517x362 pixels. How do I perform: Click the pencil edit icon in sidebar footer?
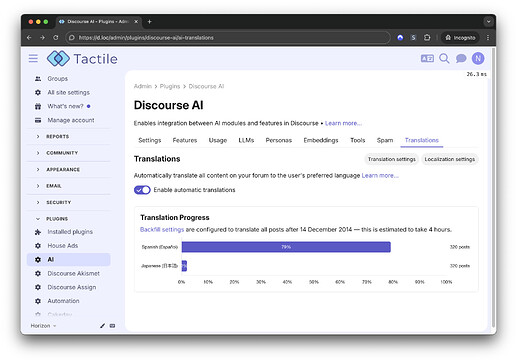pos(102,326)
